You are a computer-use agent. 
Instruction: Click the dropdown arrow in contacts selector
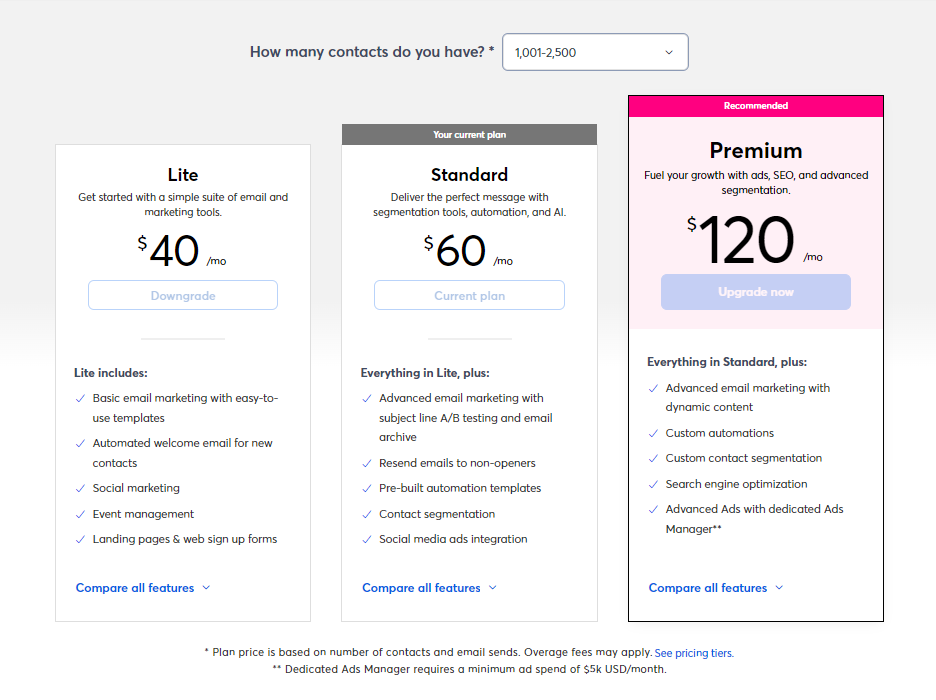click(x=669, y=53)
